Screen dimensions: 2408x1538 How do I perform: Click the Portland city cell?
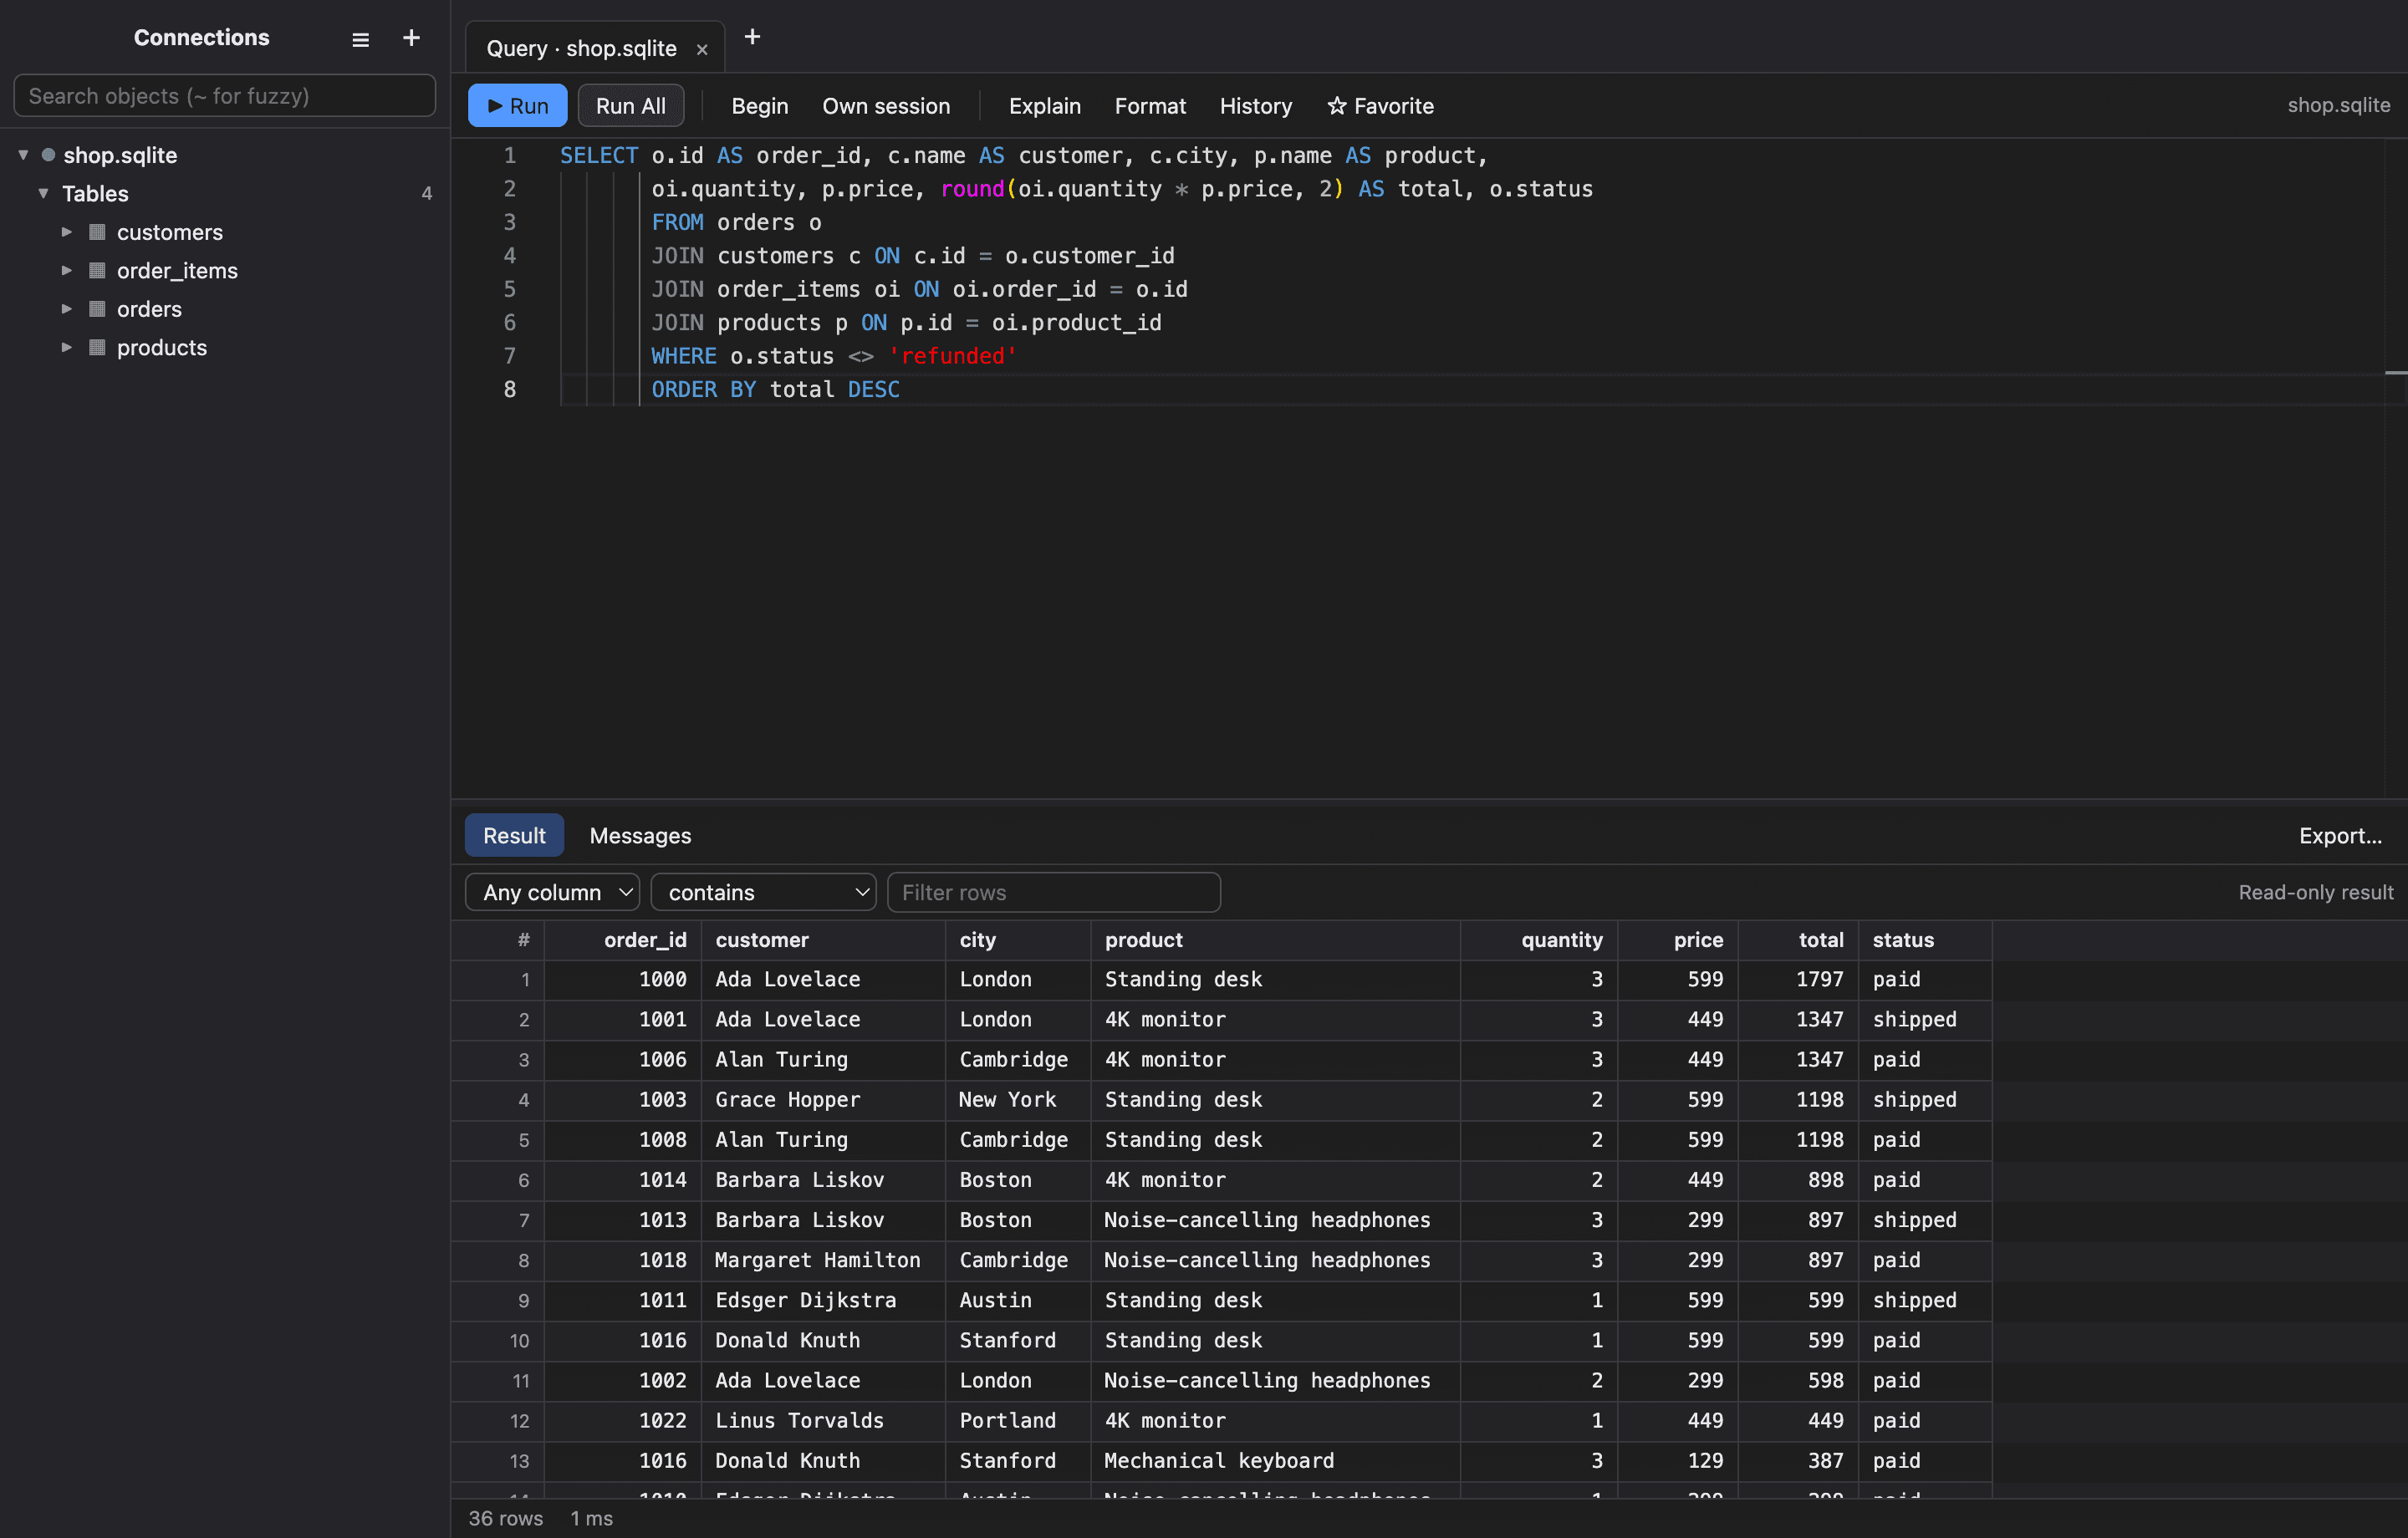[1018, 1421]
